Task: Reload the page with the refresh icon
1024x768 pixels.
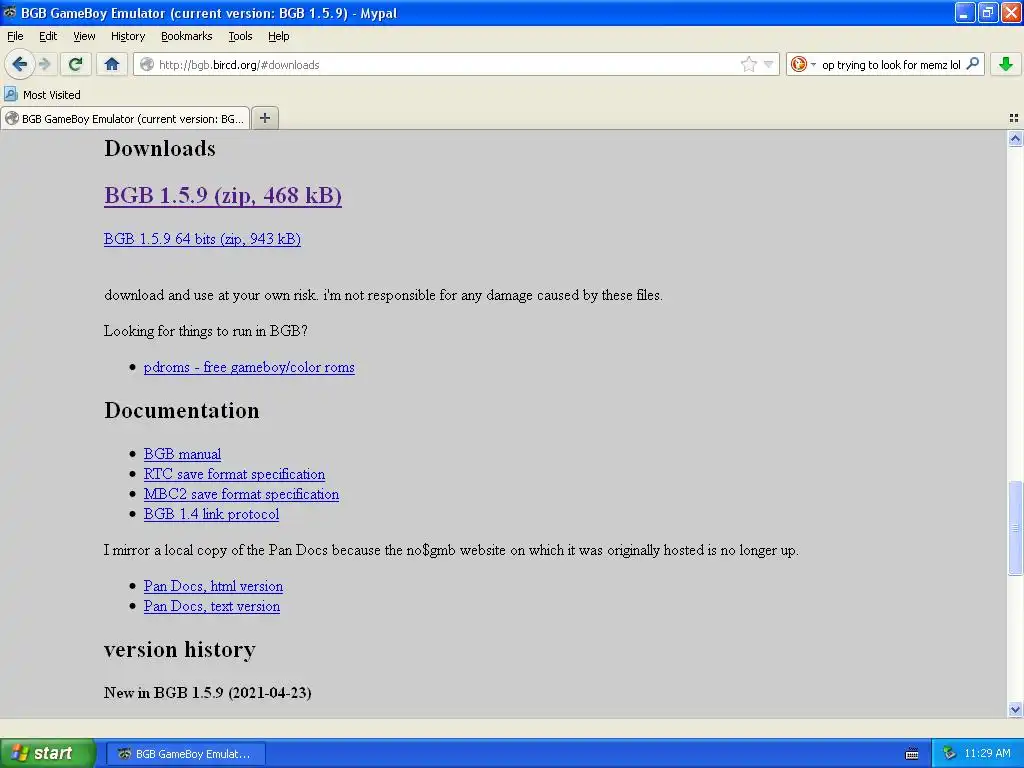Action: click(76, 64)
